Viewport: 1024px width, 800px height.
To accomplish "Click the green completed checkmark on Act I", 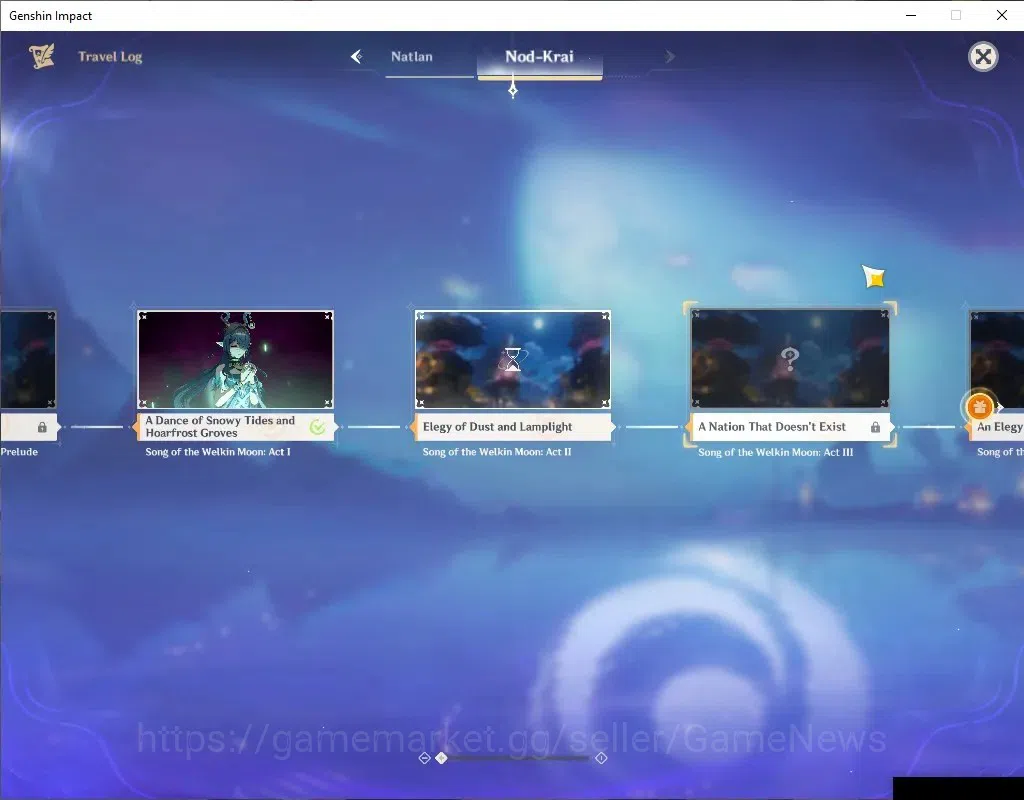I will [x=317, y=428].
